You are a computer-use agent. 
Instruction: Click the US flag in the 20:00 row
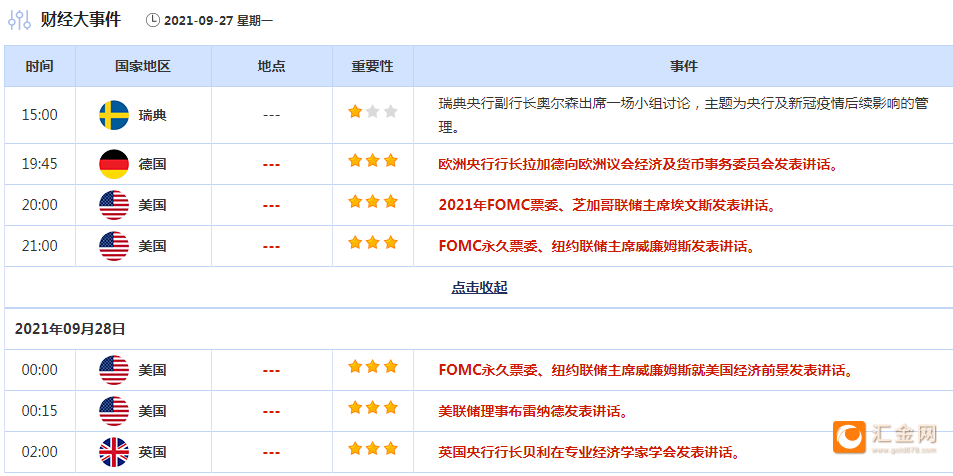[114, 205]
